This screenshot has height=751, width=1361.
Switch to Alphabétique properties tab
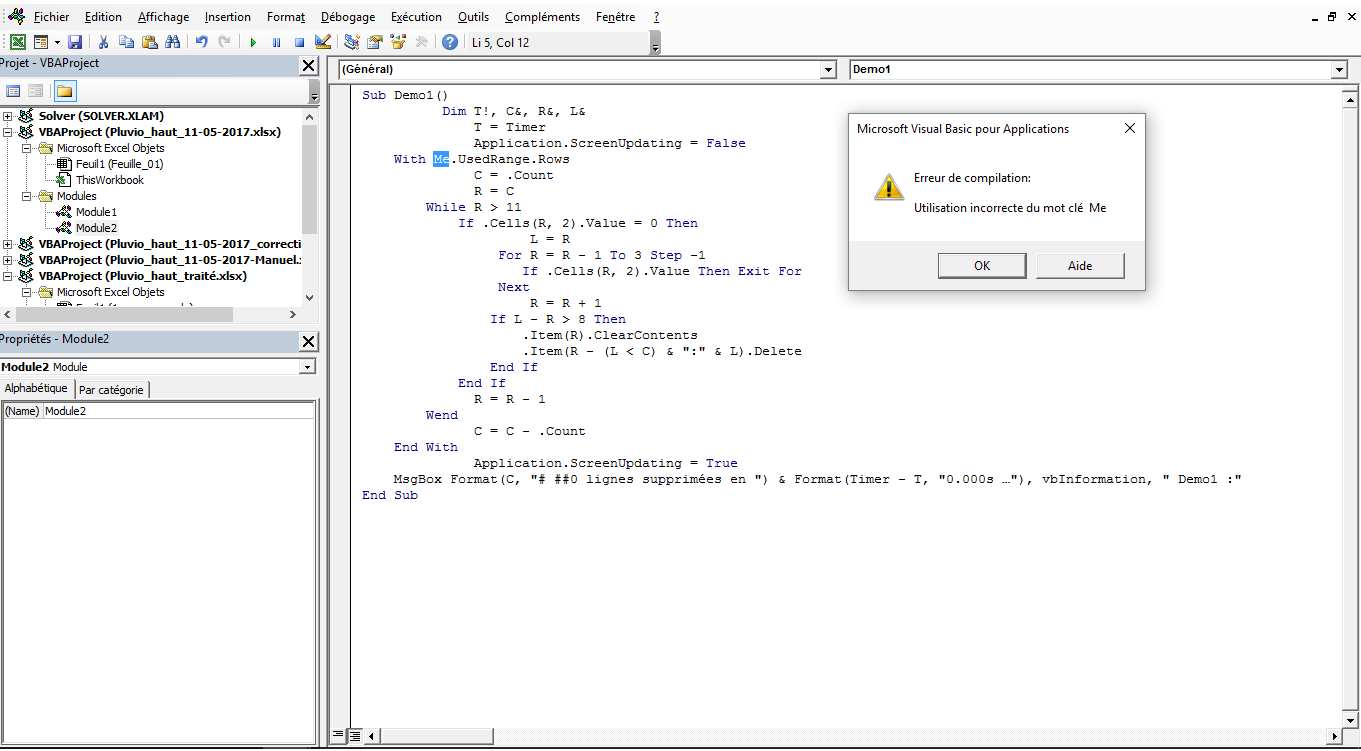click(x=36, y=388)
